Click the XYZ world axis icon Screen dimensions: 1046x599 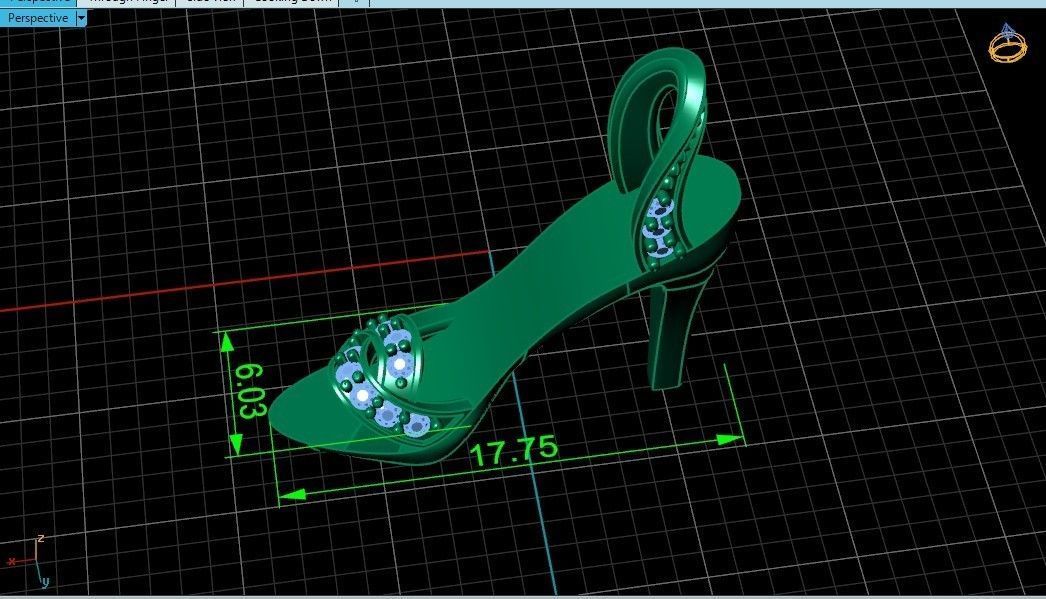click(x=28, y=562)
